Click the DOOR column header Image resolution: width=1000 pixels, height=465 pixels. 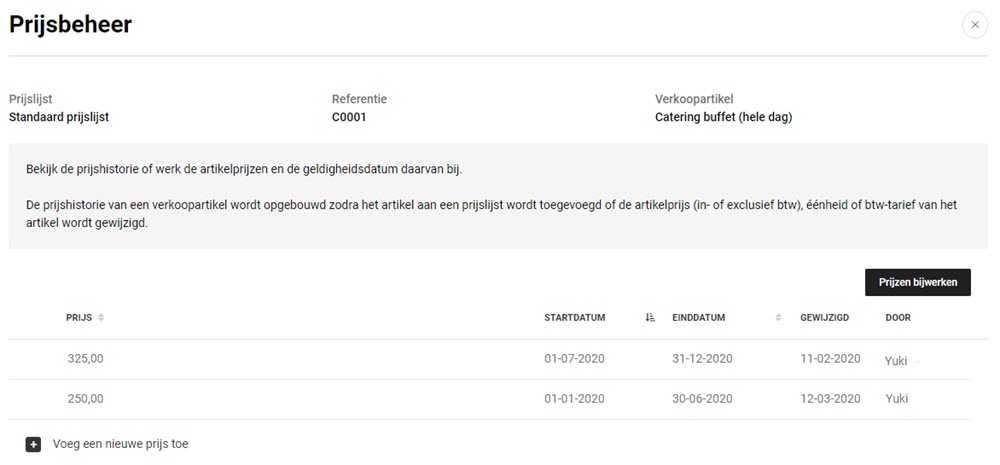(x=898, y=318)
